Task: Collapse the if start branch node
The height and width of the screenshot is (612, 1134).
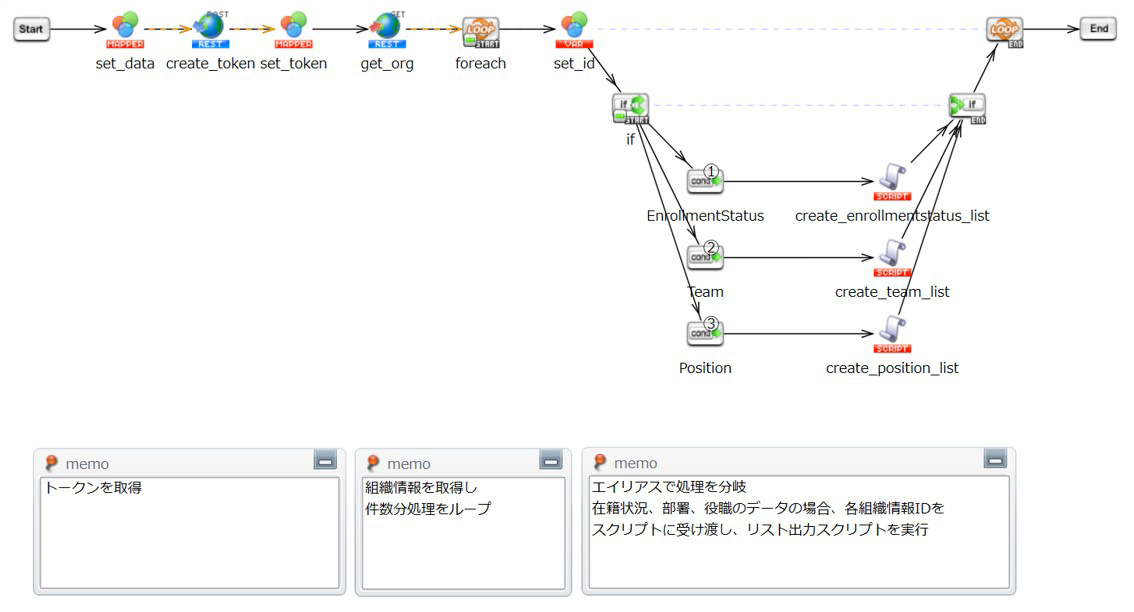Action: [620, 116]
